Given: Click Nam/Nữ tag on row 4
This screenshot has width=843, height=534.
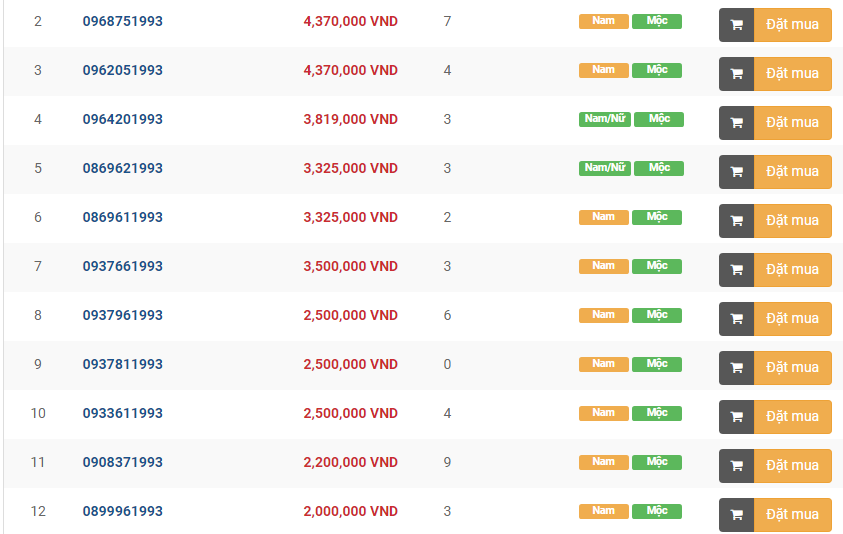Looking at the screenshot, I should click(604, 119).
